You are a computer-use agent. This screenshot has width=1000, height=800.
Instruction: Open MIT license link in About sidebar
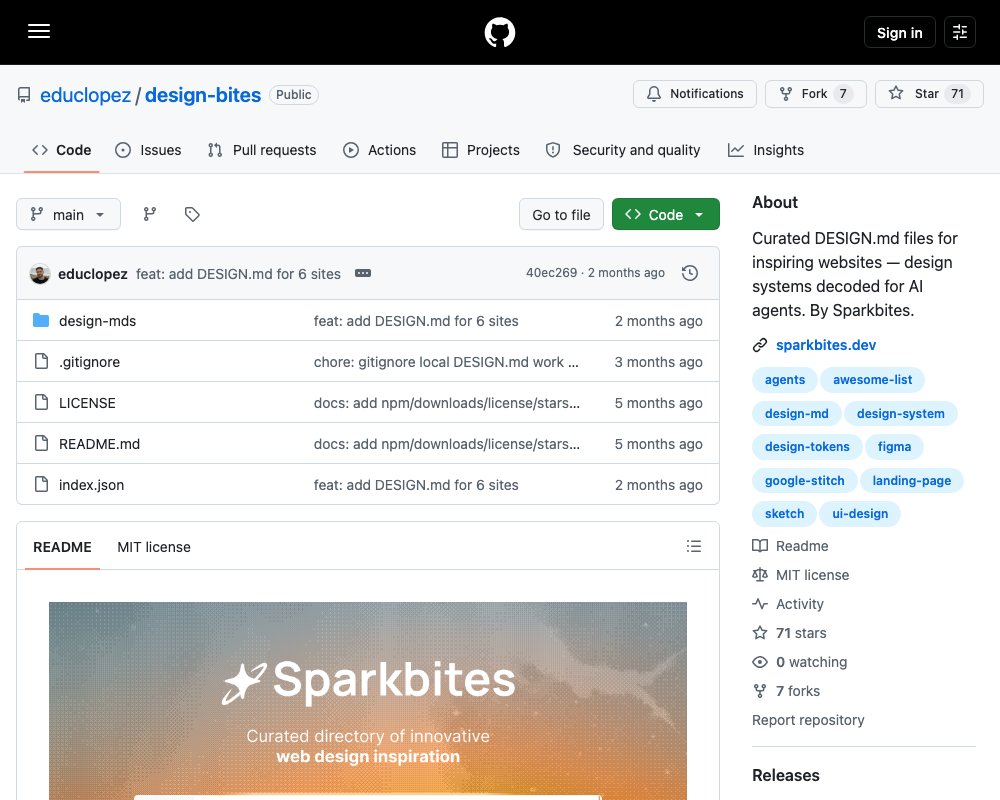coord(800,575)
